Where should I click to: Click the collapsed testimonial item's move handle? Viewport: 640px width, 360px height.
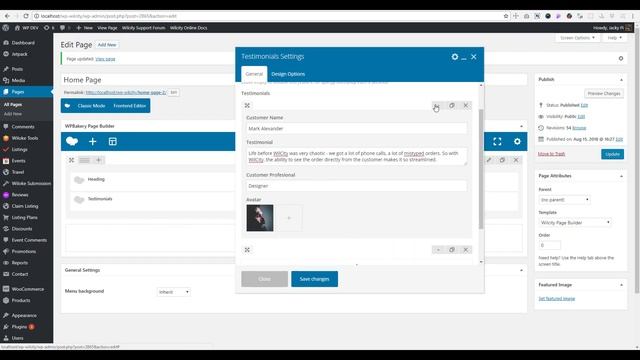pos(247,249)
